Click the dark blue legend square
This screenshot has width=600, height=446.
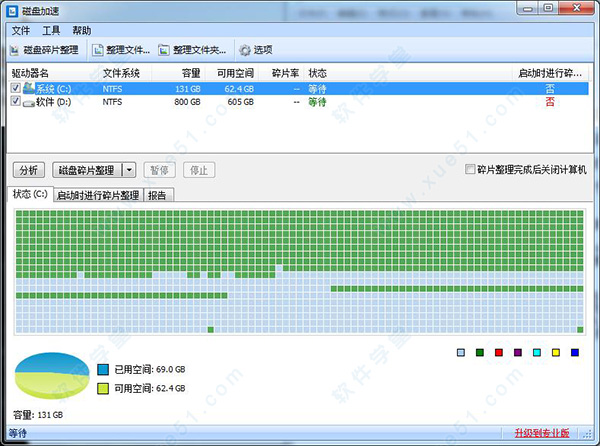[575, 353]
